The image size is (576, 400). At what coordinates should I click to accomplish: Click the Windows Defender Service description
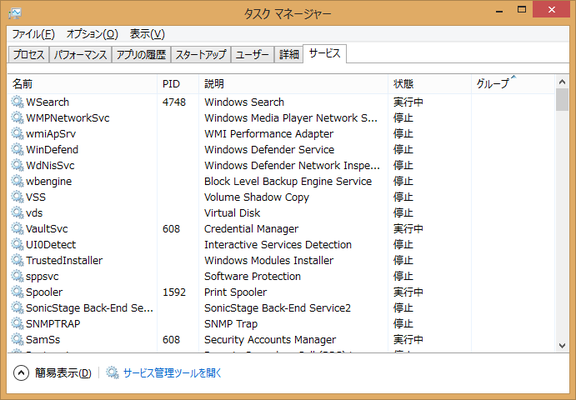[x=269, y=149]
